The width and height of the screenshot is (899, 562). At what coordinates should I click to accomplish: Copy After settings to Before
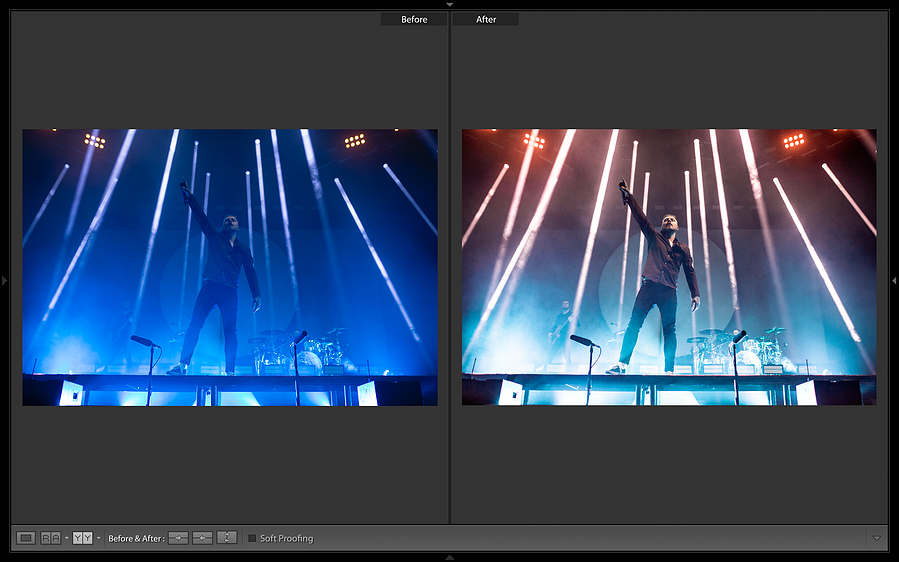(202, 538)
